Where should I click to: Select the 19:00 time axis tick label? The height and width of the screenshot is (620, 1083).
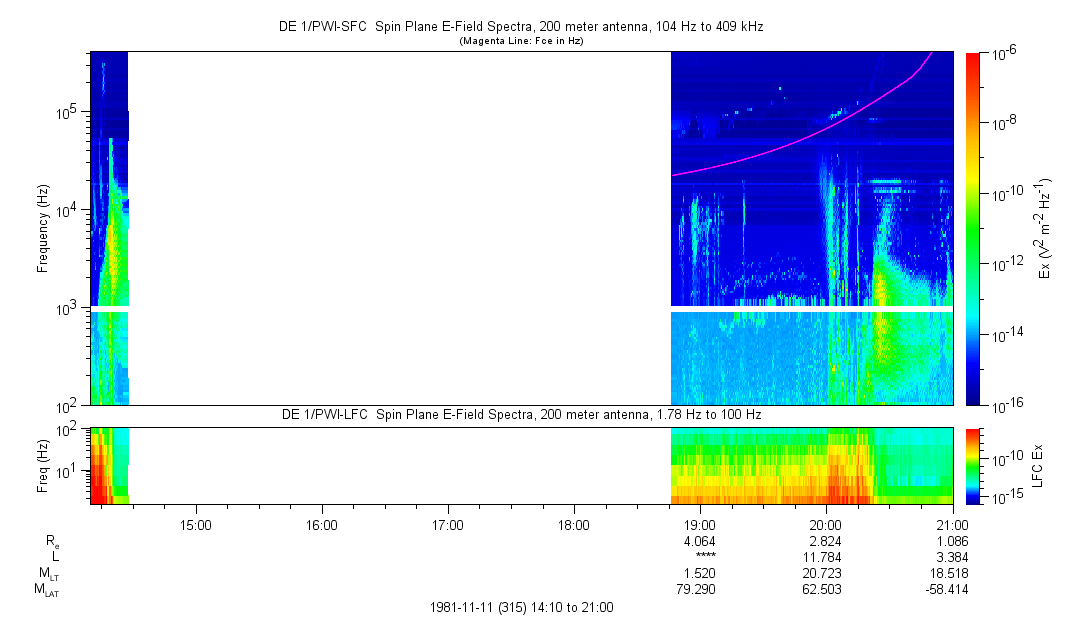[x=699, y=523]
